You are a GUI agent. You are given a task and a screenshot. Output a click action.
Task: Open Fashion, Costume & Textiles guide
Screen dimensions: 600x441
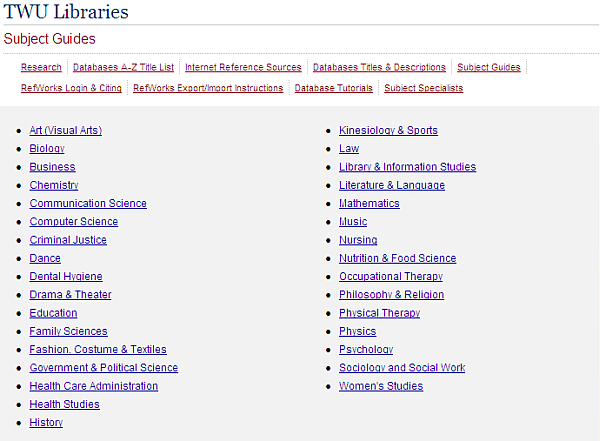pyautogui.click(x=98, y=350)
